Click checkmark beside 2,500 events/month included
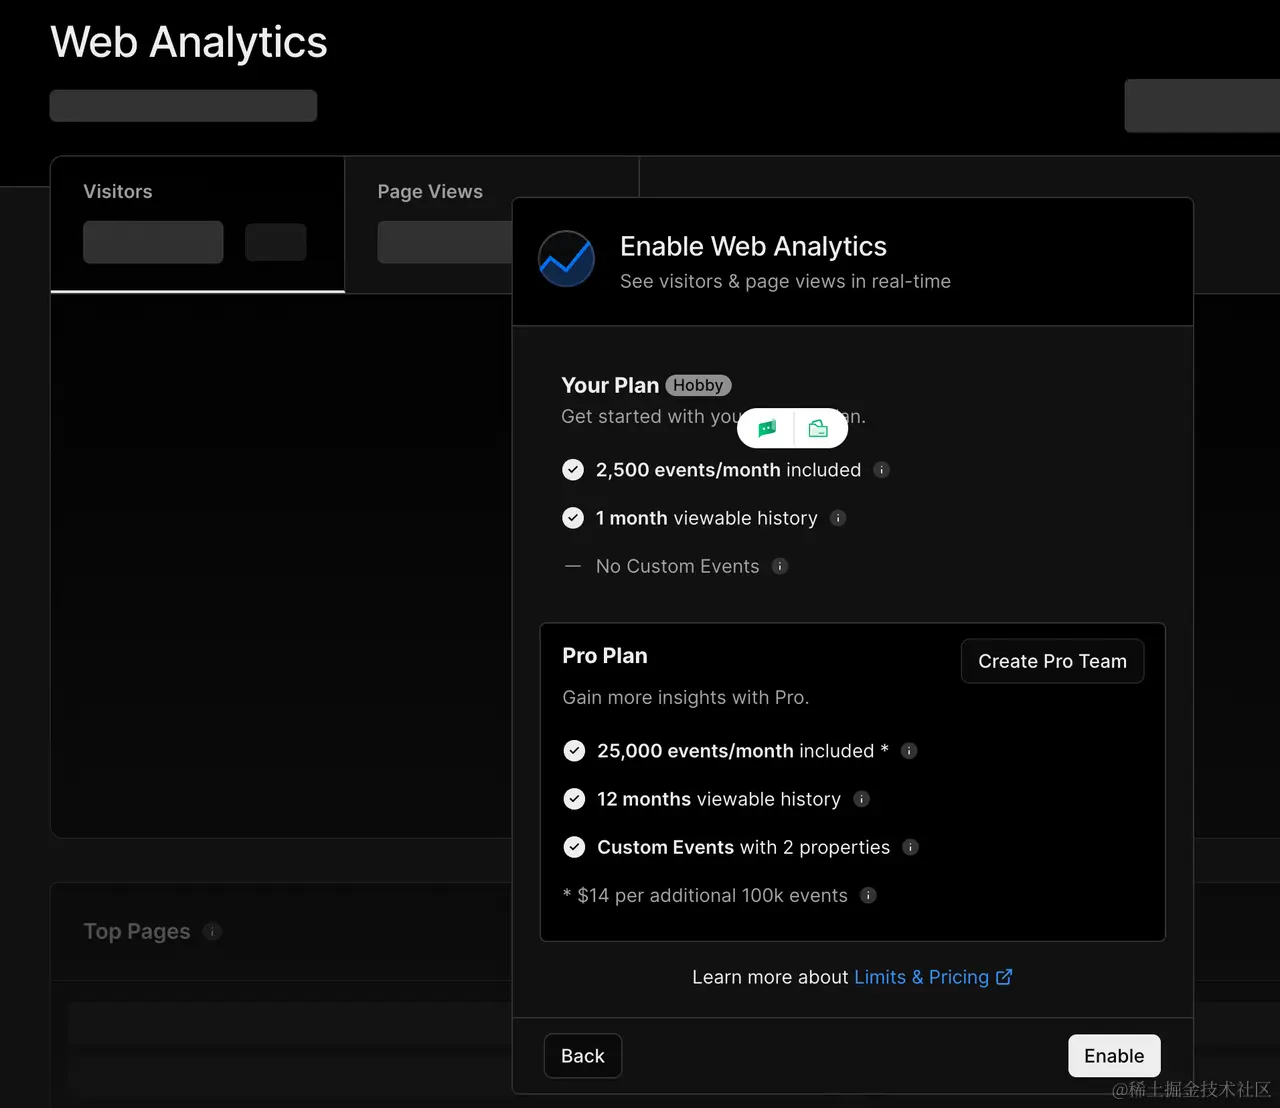Viewport: 1280px width, 1108px height. click(573, 470)
